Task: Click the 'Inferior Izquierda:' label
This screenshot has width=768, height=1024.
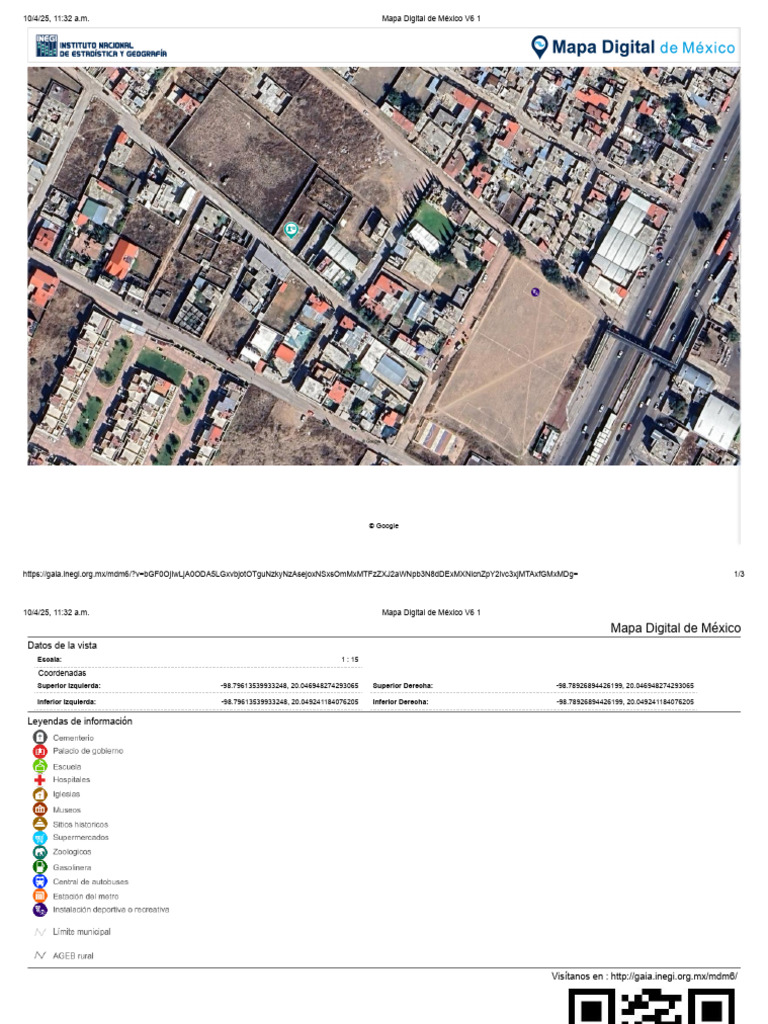Action: [67, 702]
